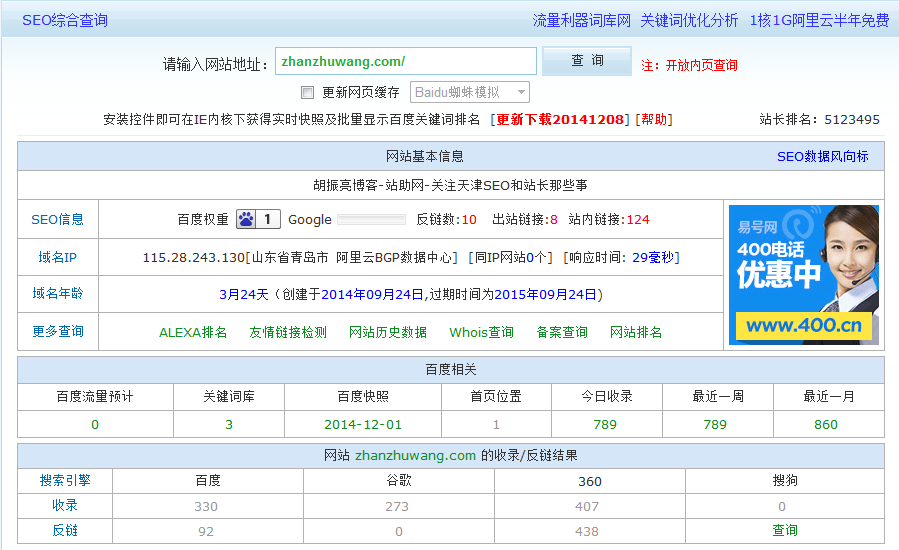The image size is (899, 550).
Task: Open the ALEXA排名 query
Action: point(193,332)
